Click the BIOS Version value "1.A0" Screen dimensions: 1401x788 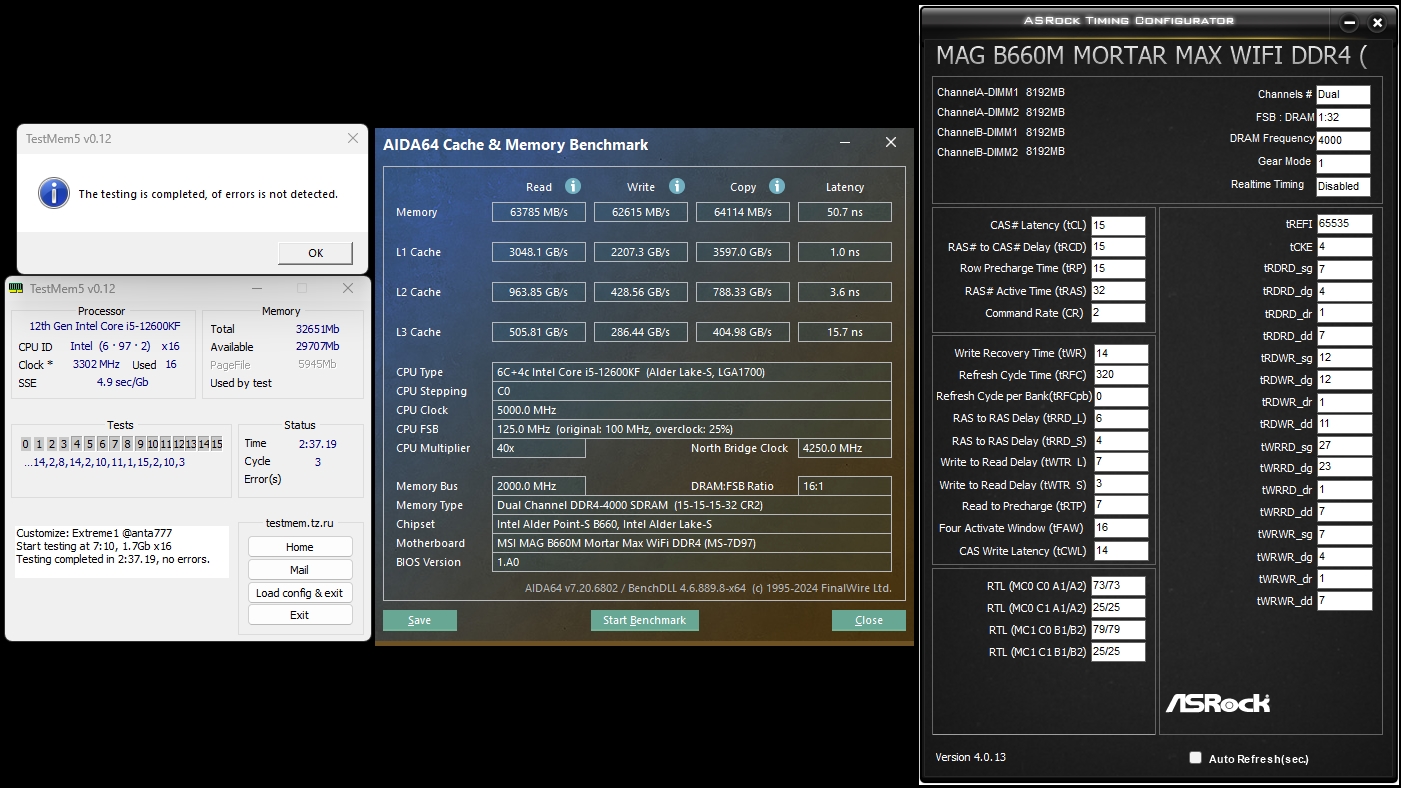(692, 562)
